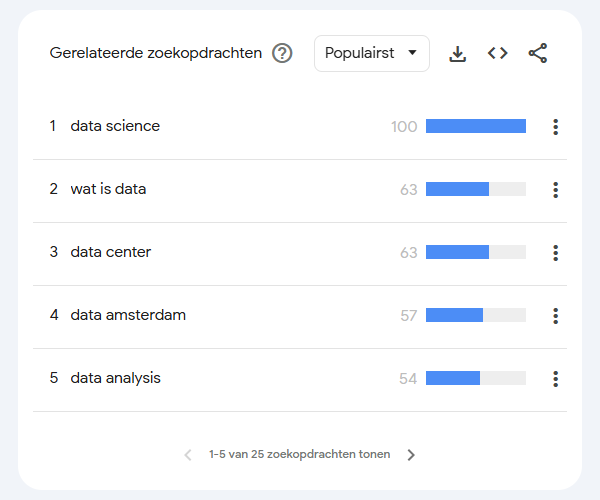Open the data amsterdam query
Image resolution: width=600 pixels, height=500 pixels.
128,315
